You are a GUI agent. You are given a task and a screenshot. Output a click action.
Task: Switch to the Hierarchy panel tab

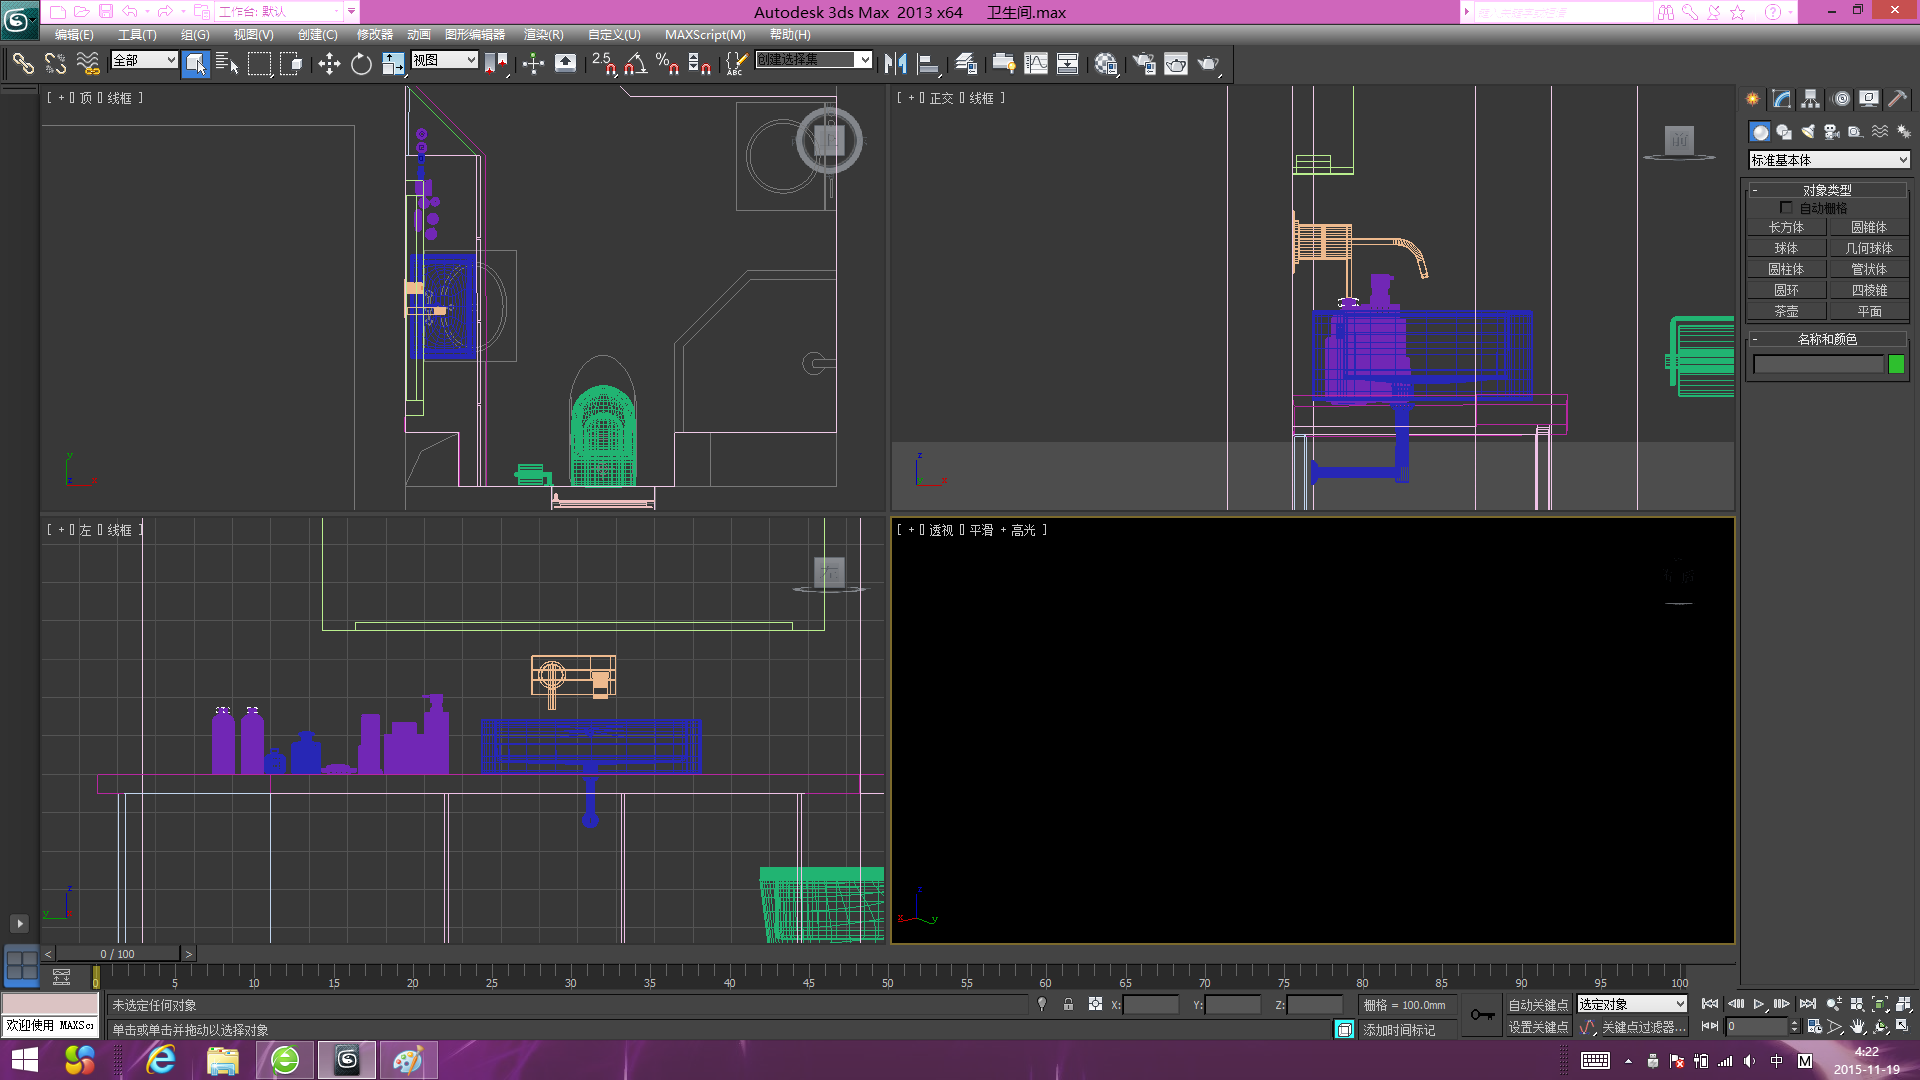click(1811, 99)
